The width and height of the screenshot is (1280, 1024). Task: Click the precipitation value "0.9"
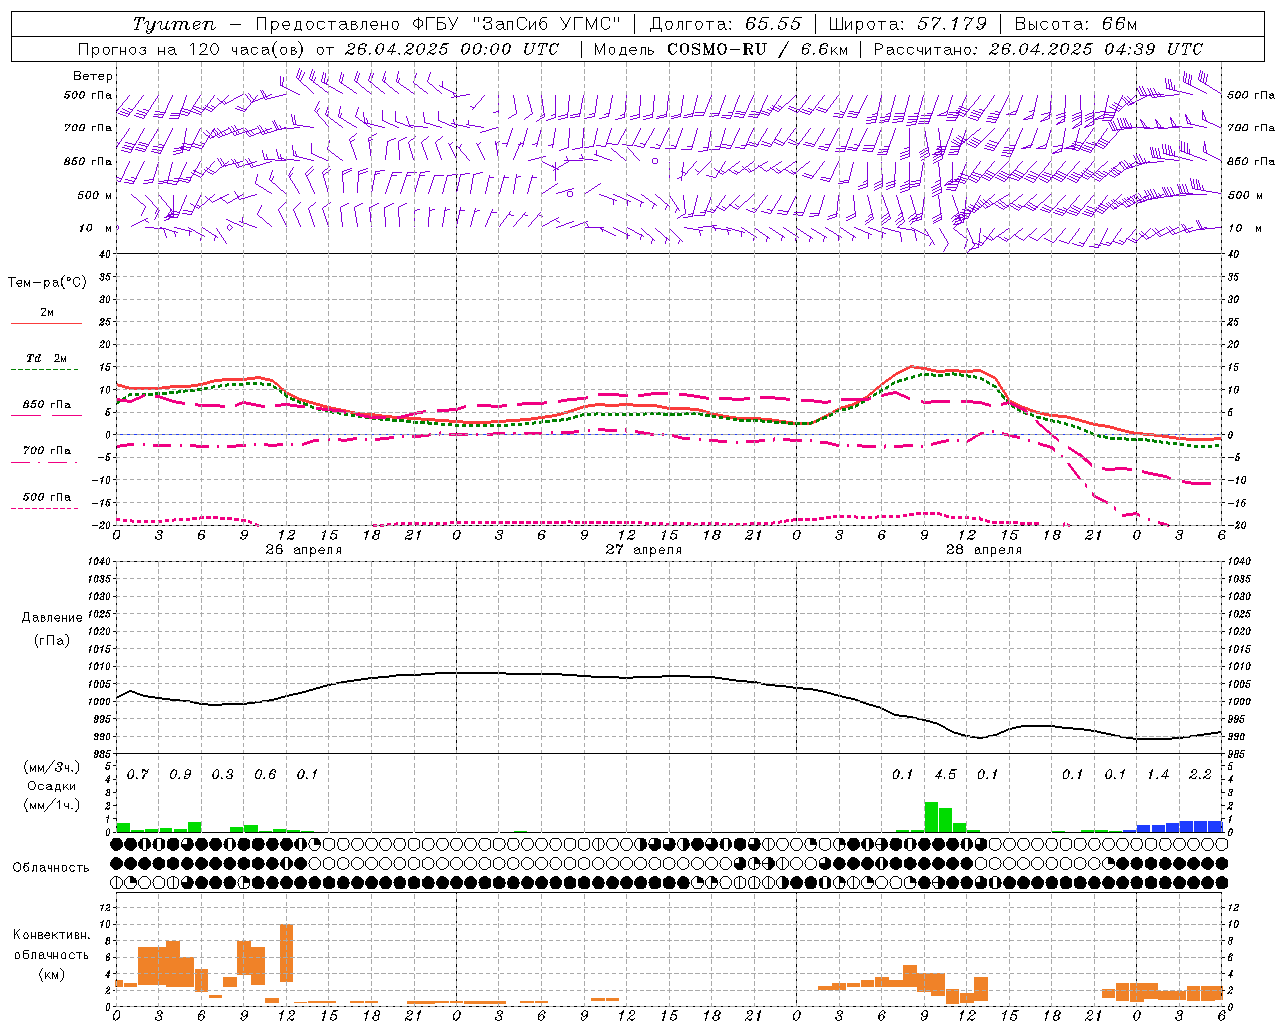pos(180,775)
